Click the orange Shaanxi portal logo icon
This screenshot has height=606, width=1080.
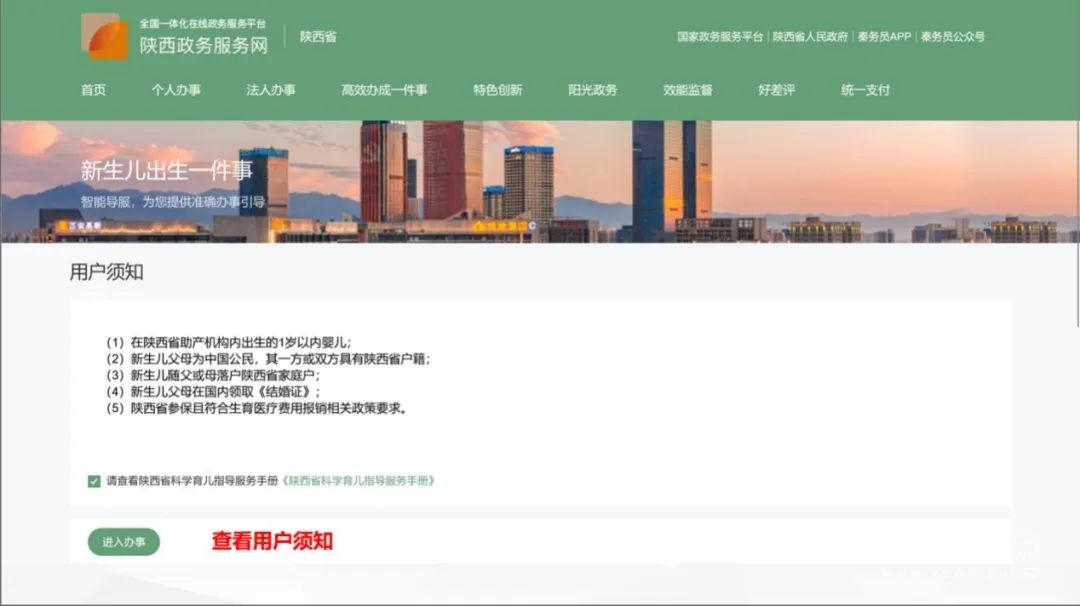point(105,36)
